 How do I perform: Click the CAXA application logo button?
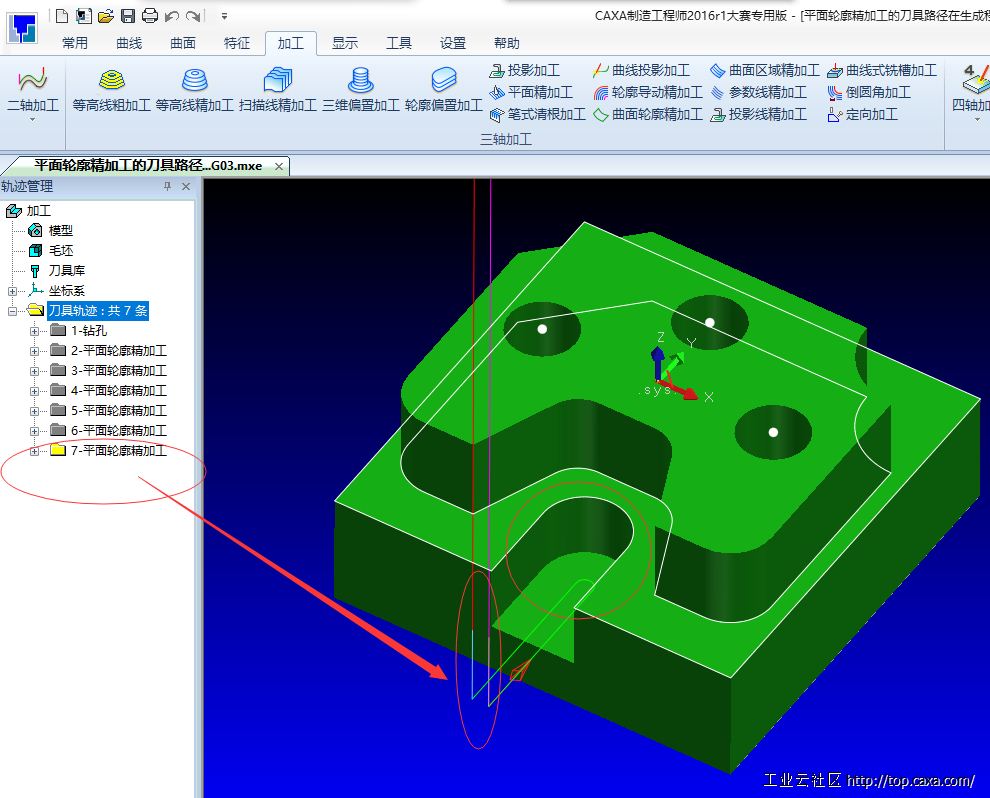click(x=22, y=27)
